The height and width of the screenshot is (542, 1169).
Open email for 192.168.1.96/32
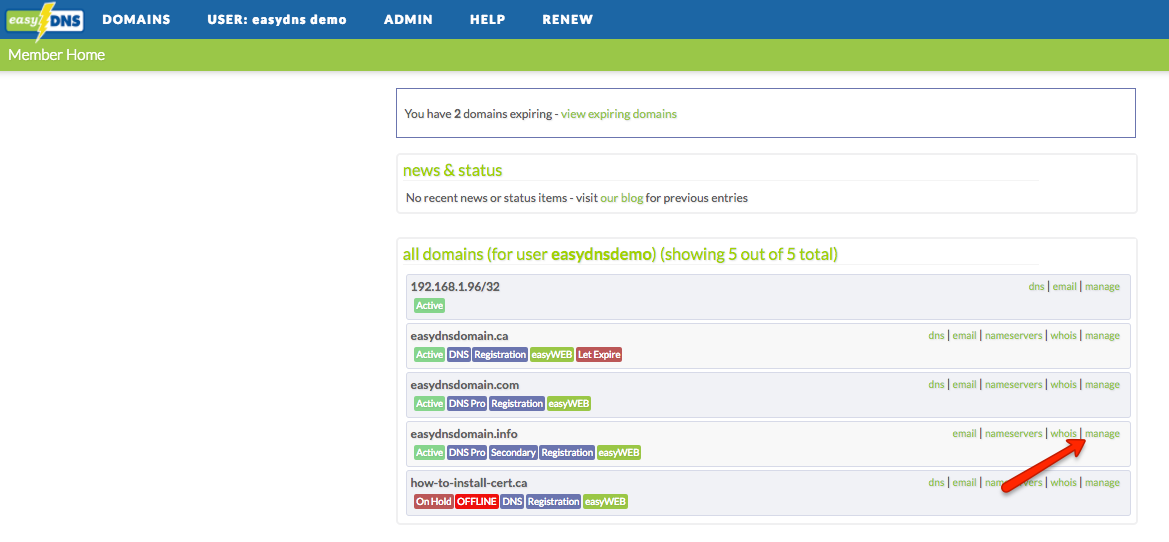click(1065, 286)
